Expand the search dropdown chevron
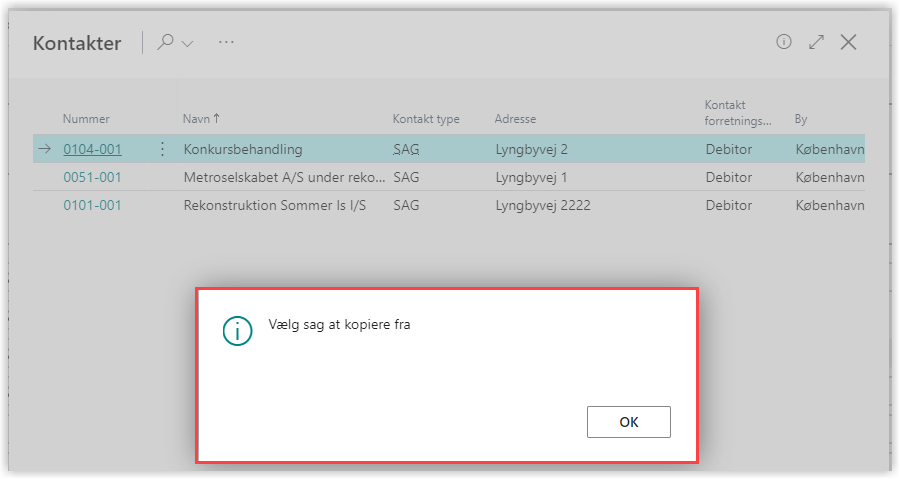This screenshot has width=900, height=479. pyautogui.click(x=187, y=44)
